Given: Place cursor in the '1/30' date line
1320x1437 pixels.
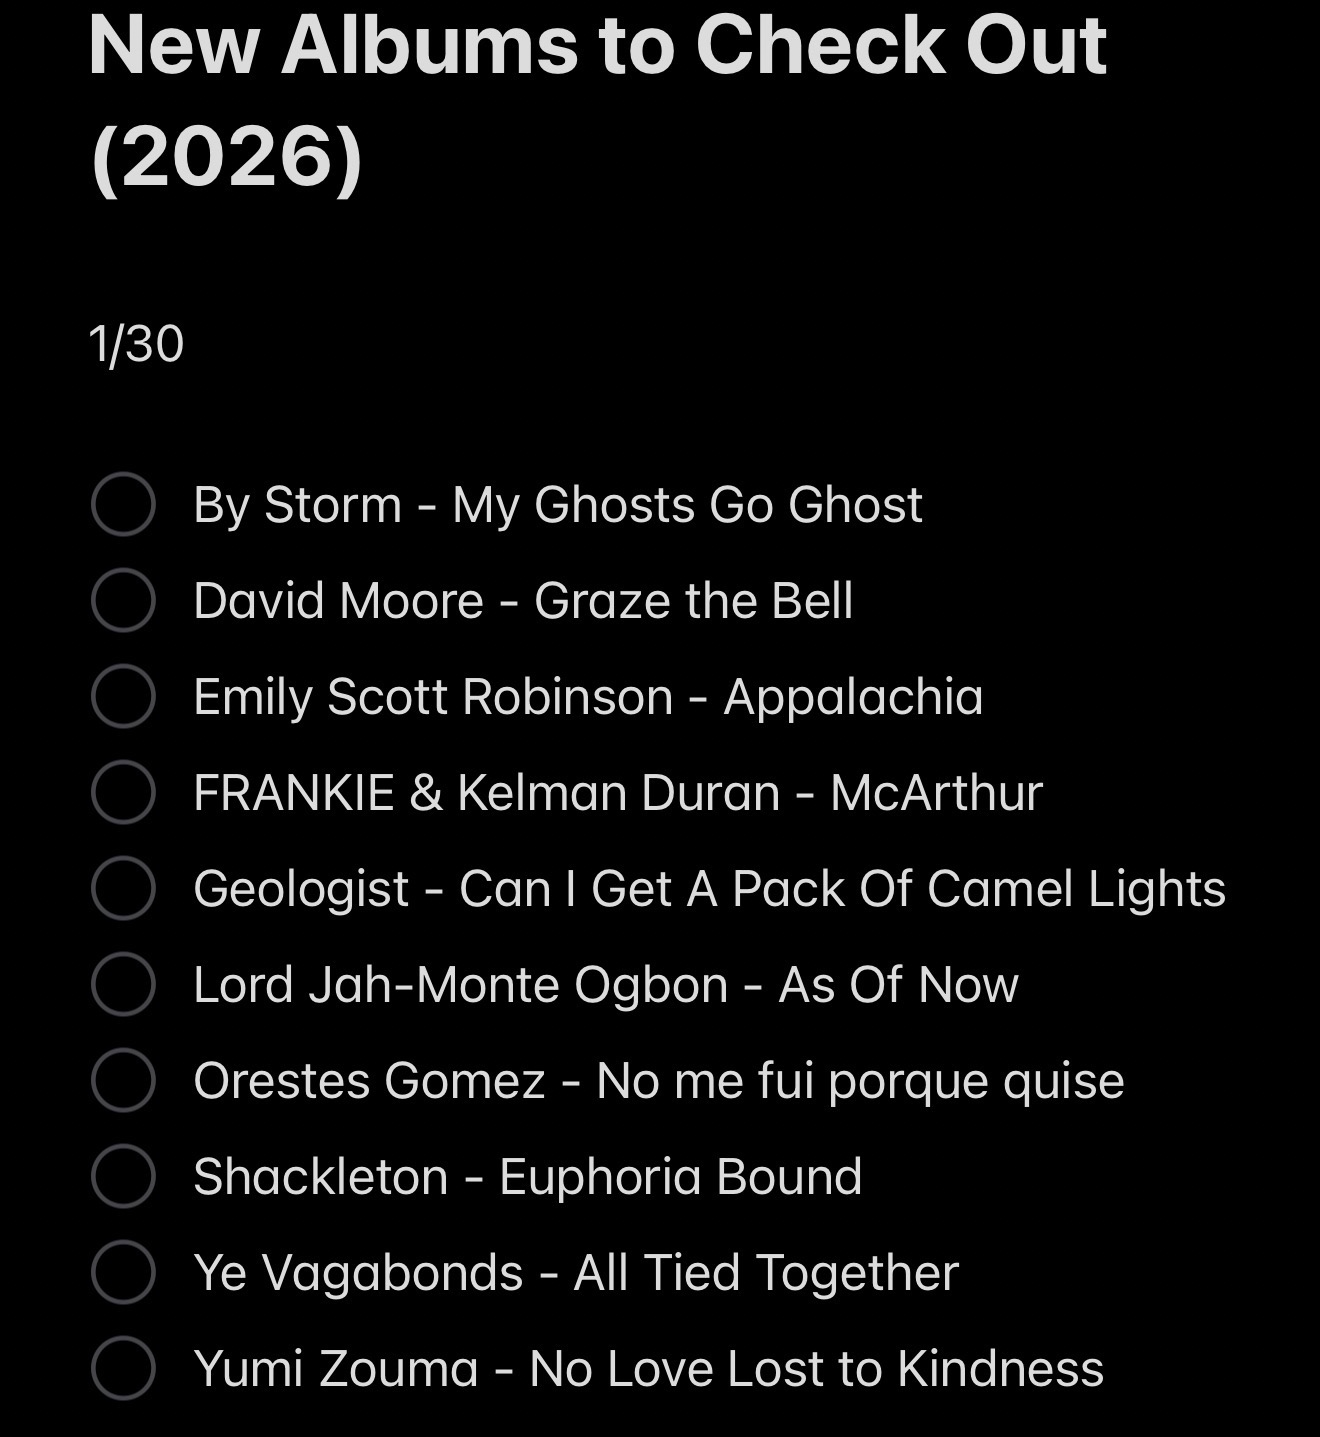Looking at the screenshot, I should [x=137, y=344].
